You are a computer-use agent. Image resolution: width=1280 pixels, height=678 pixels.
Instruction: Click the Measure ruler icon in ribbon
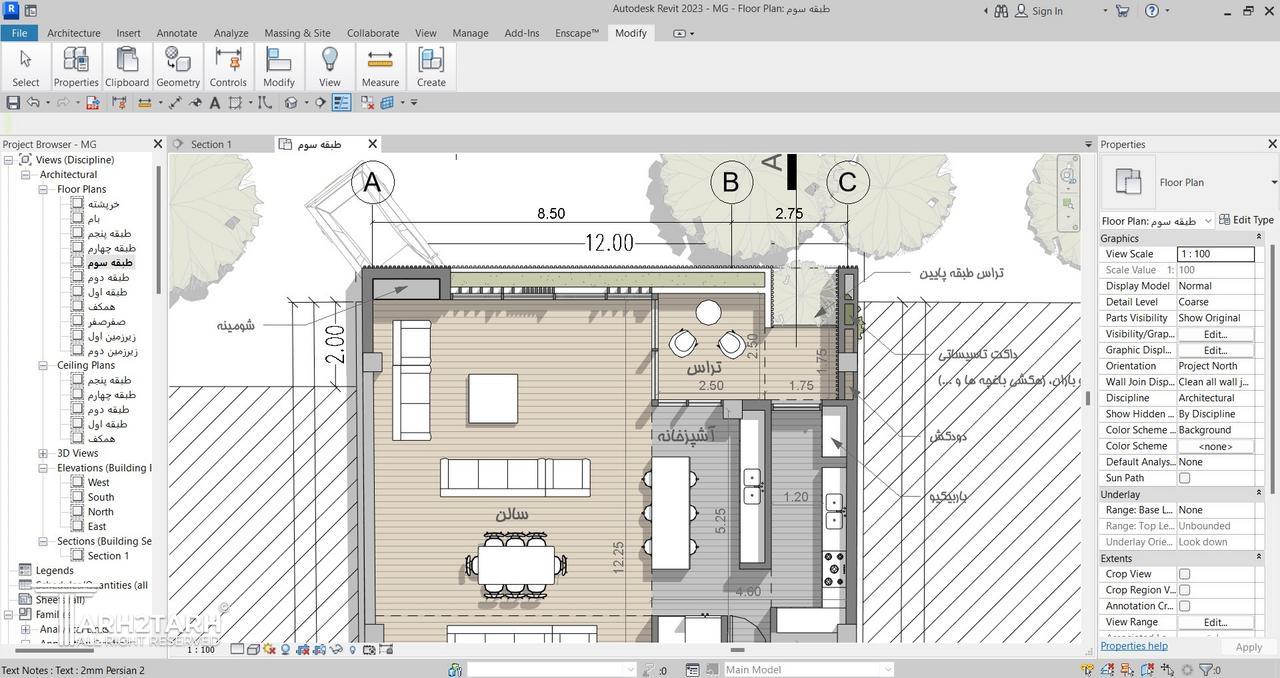pyautogui.click(x=380, y=67)
